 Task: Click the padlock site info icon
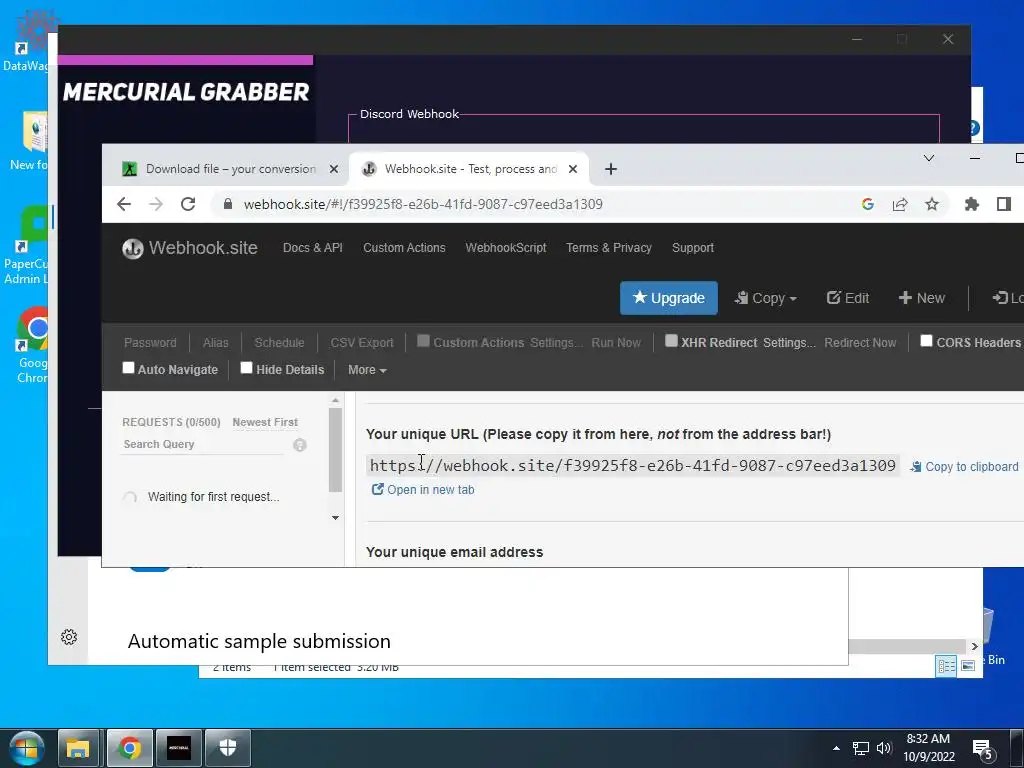point(227,204)
